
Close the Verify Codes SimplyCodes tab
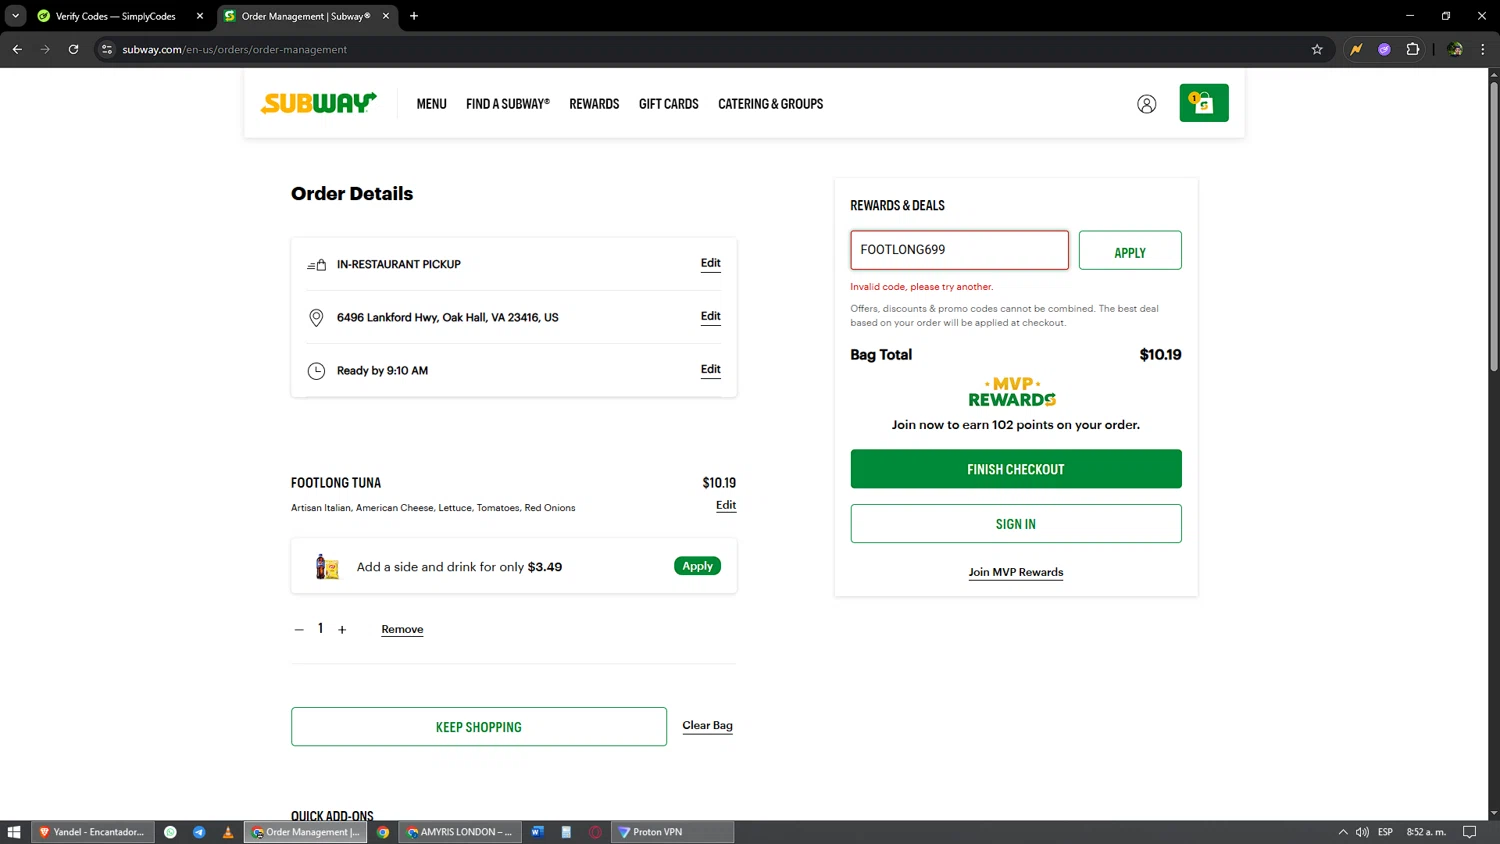[200, 16]
